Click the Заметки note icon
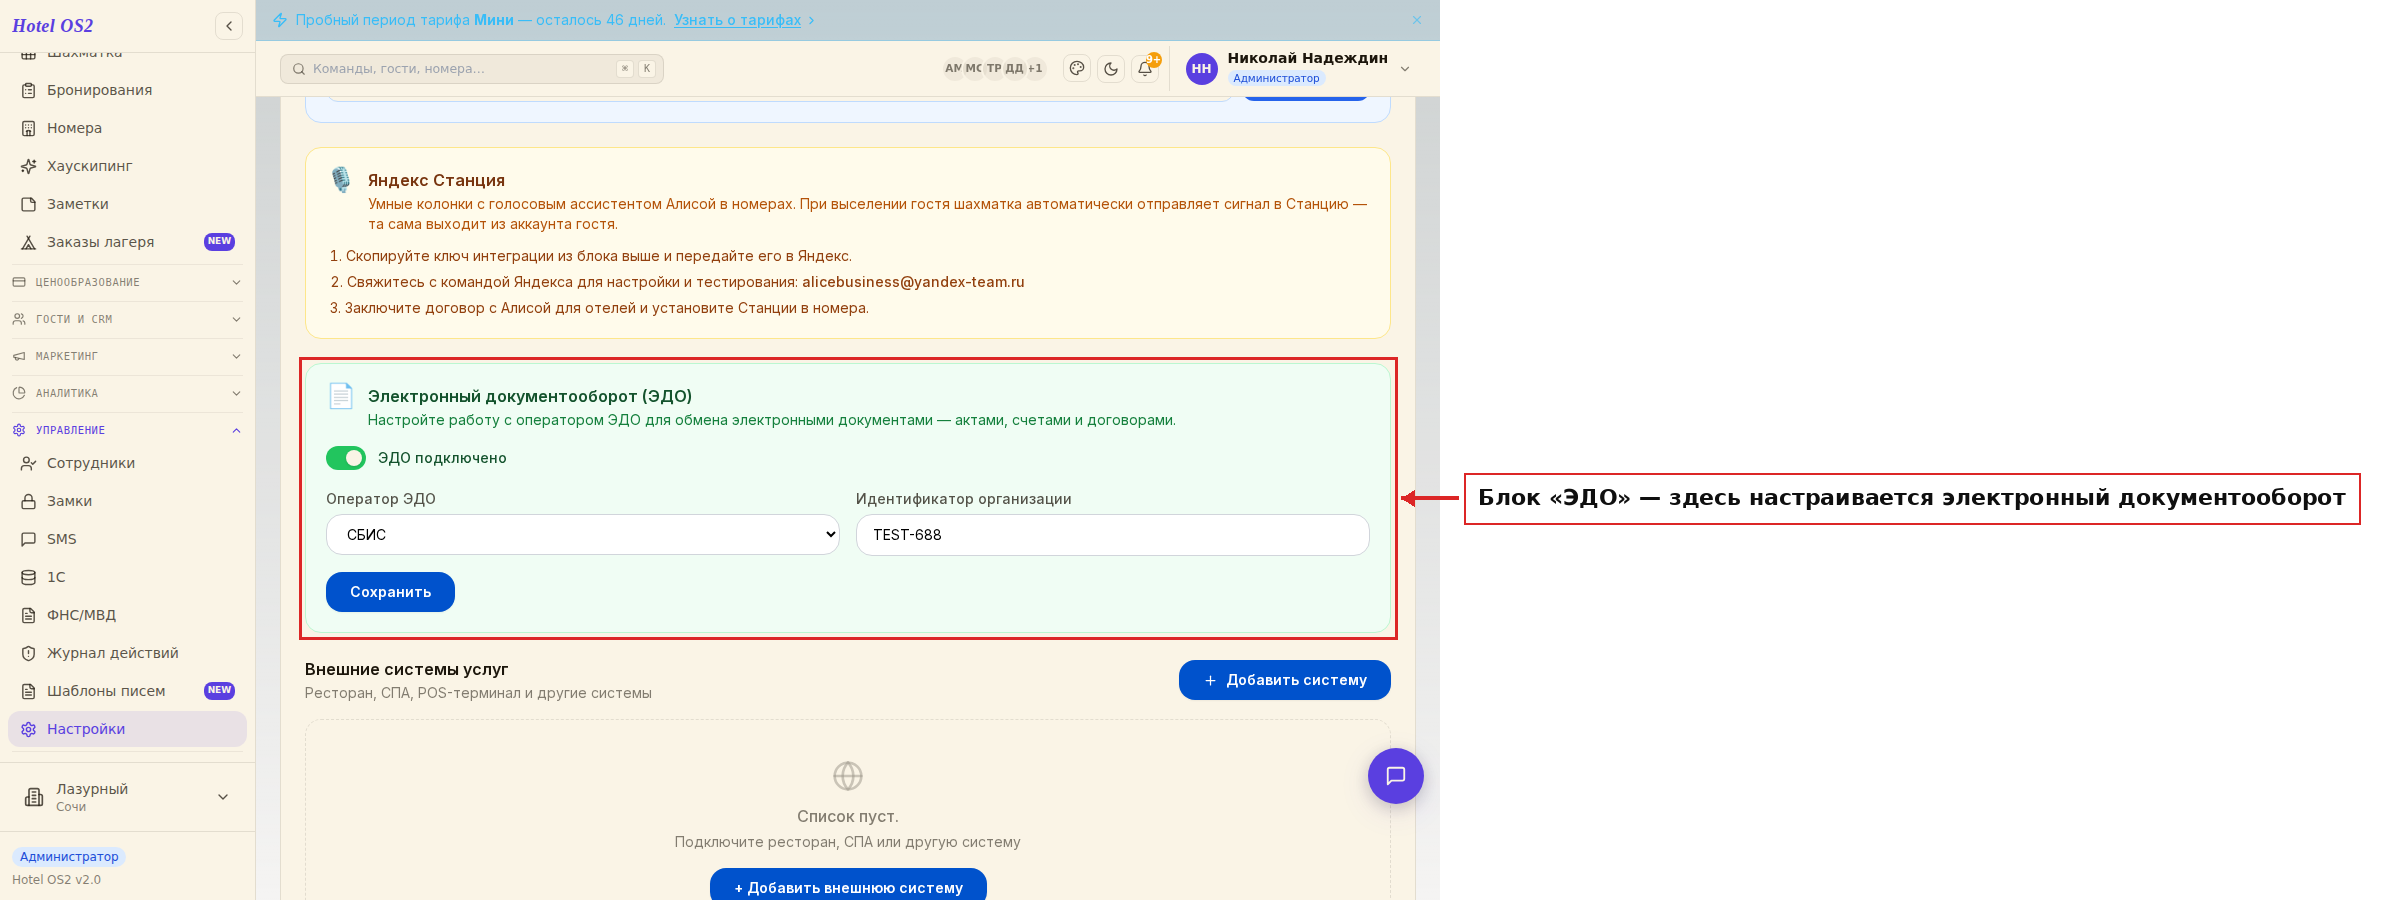 pos(29,204)
